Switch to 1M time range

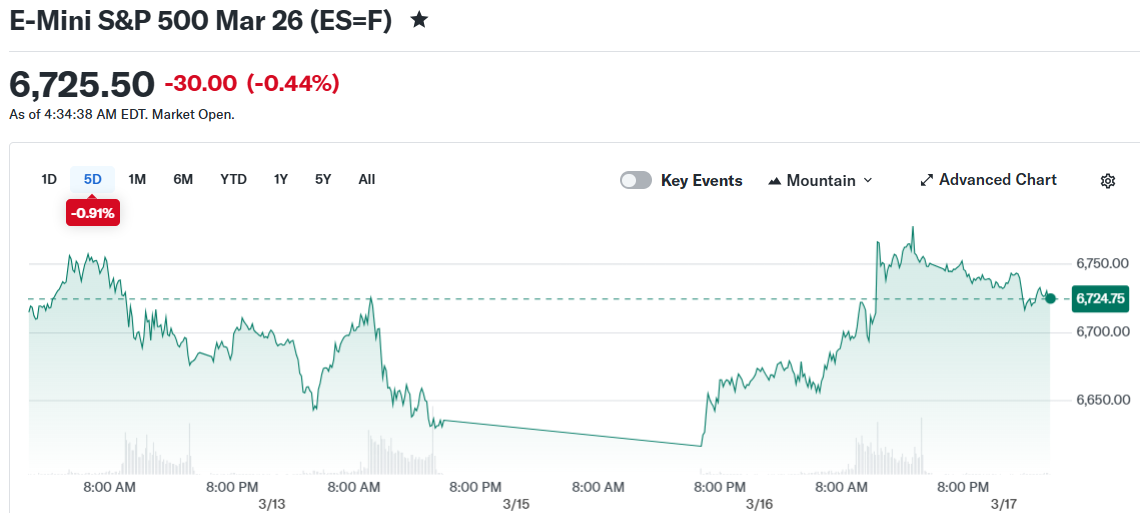pos(137,179)
